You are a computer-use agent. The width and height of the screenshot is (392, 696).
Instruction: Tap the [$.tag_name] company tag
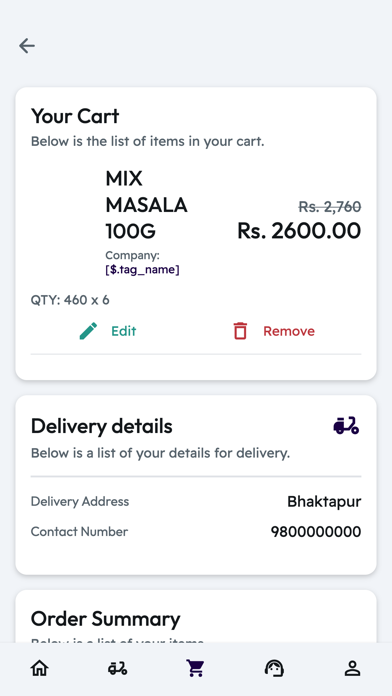[142, 269]
